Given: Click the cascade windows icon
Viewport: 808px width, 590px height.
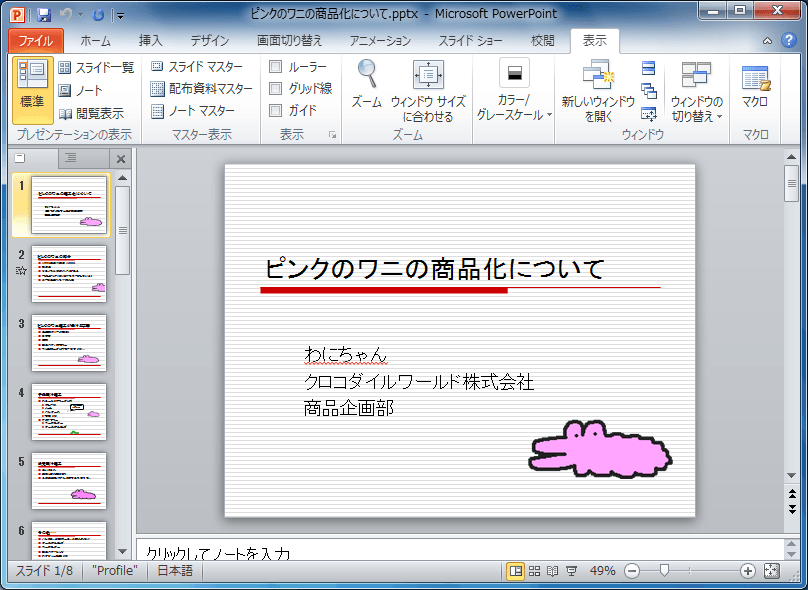Looking at the screenshot, I should (x=649, y=91).
